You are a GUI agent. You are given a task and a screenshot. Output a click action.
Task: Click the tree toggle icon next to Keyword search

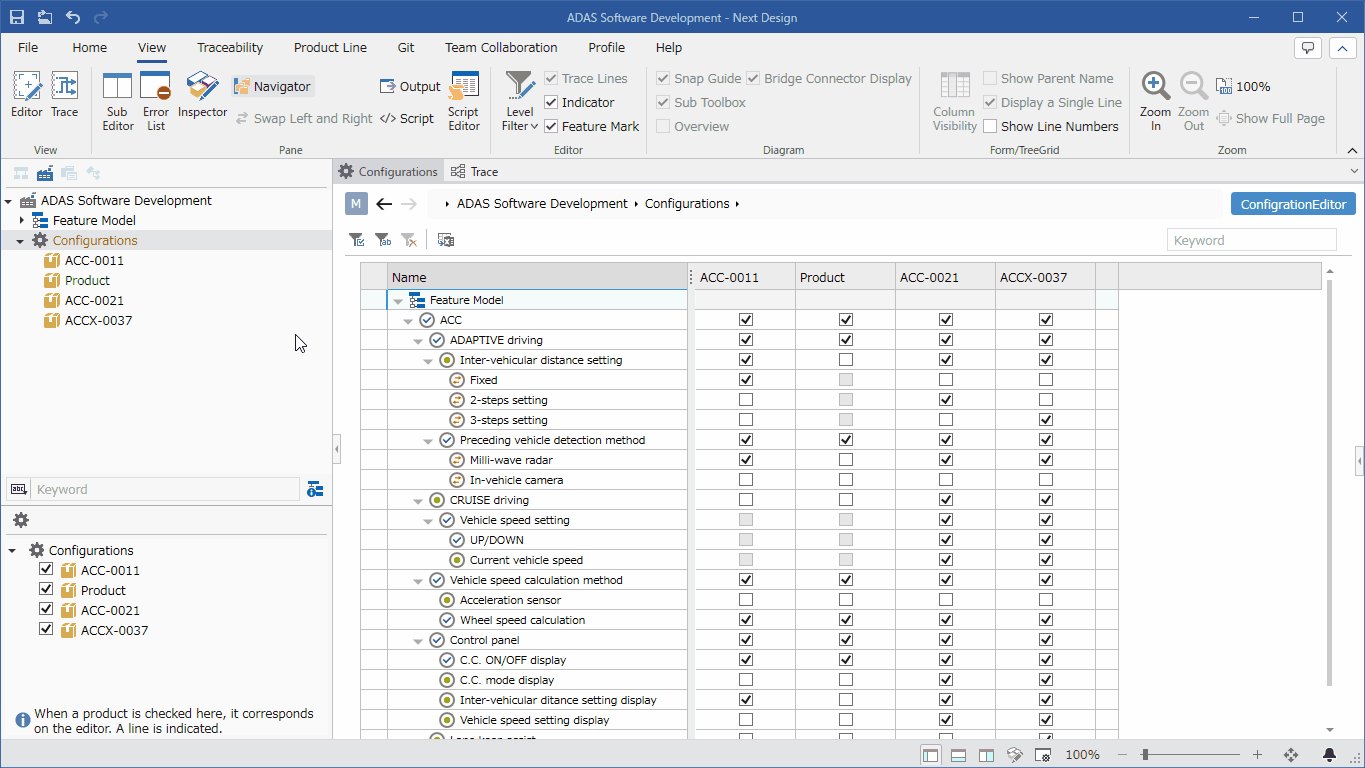tap(315, 489)
